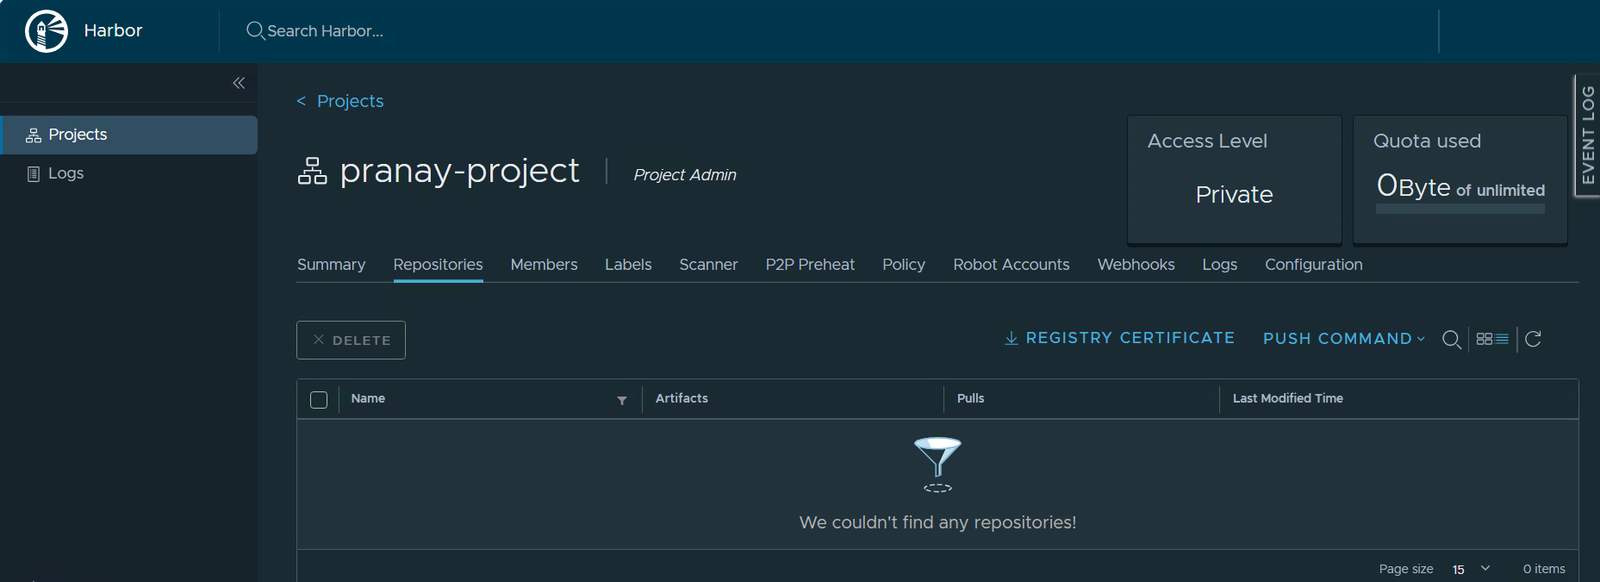Refresh the repositories list

click(1533, 339)
